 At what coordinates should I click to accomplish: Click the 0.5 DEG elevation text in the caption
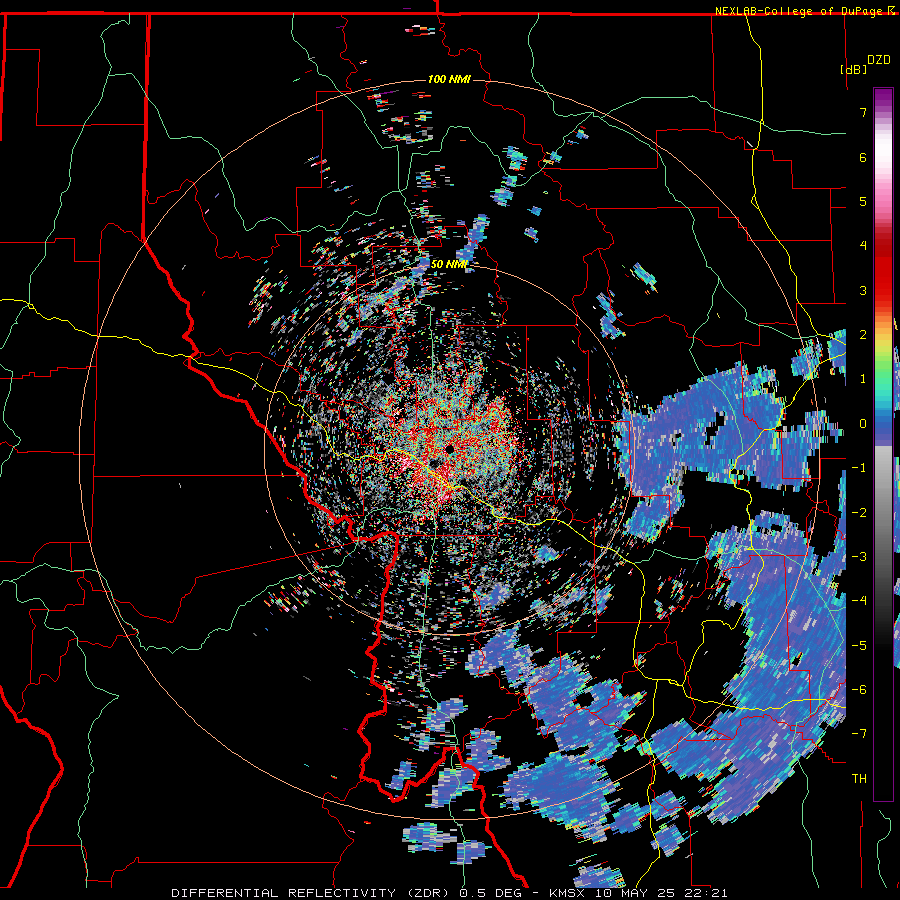[x=491, y=893]
